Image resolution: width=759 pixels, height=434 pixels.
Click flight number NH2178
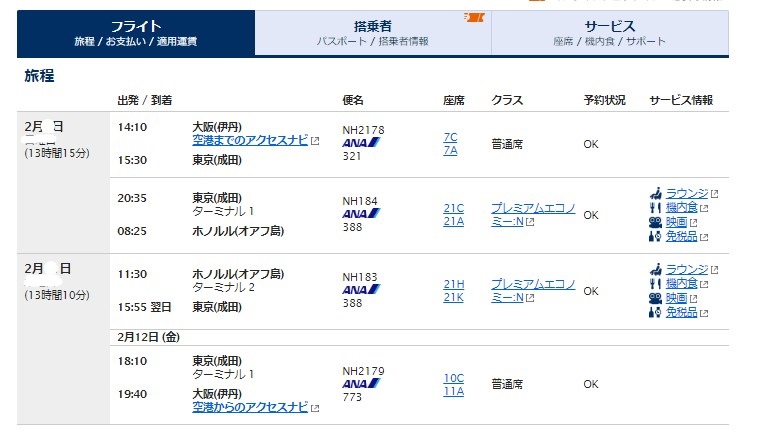[x=363, y=130]
